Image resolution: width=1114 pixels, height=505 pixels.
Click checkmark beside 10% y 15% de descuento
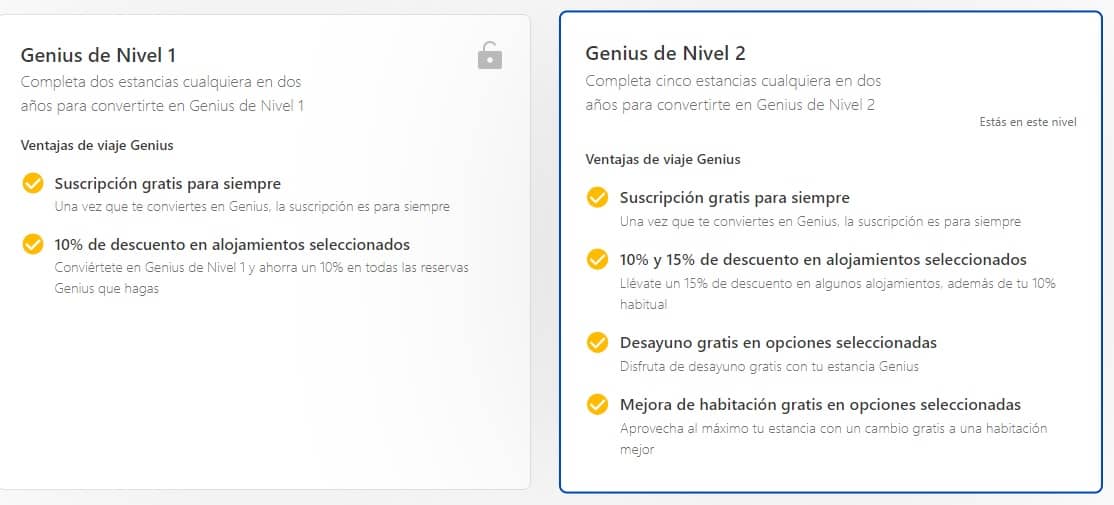(597, 259)
